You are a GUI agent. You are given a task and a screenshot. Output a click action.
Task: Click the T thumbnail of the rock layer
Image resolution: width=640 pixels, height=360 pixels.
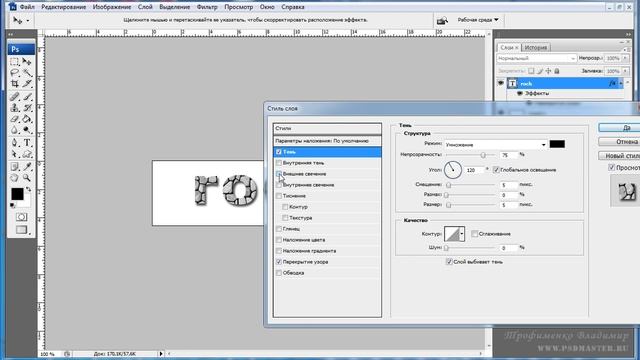click(512, 83)
